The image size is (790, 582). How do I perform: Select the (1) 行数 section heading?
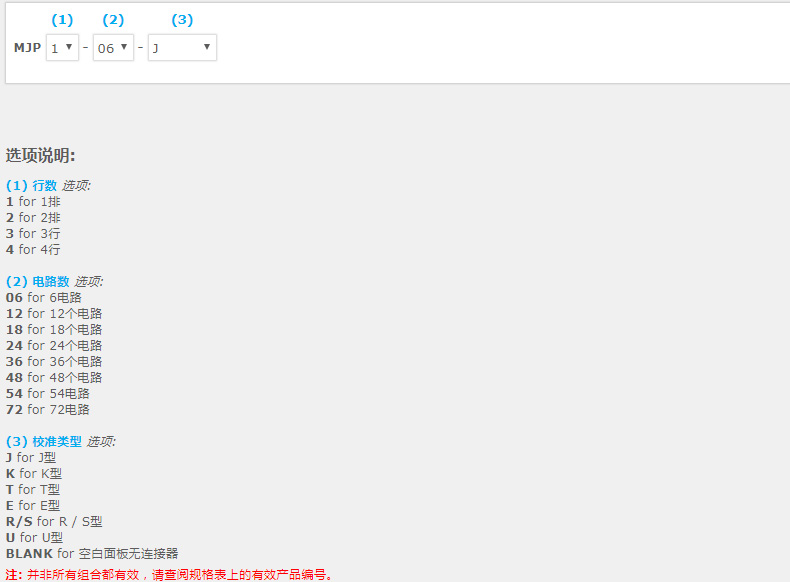click(x=32, y=185)
